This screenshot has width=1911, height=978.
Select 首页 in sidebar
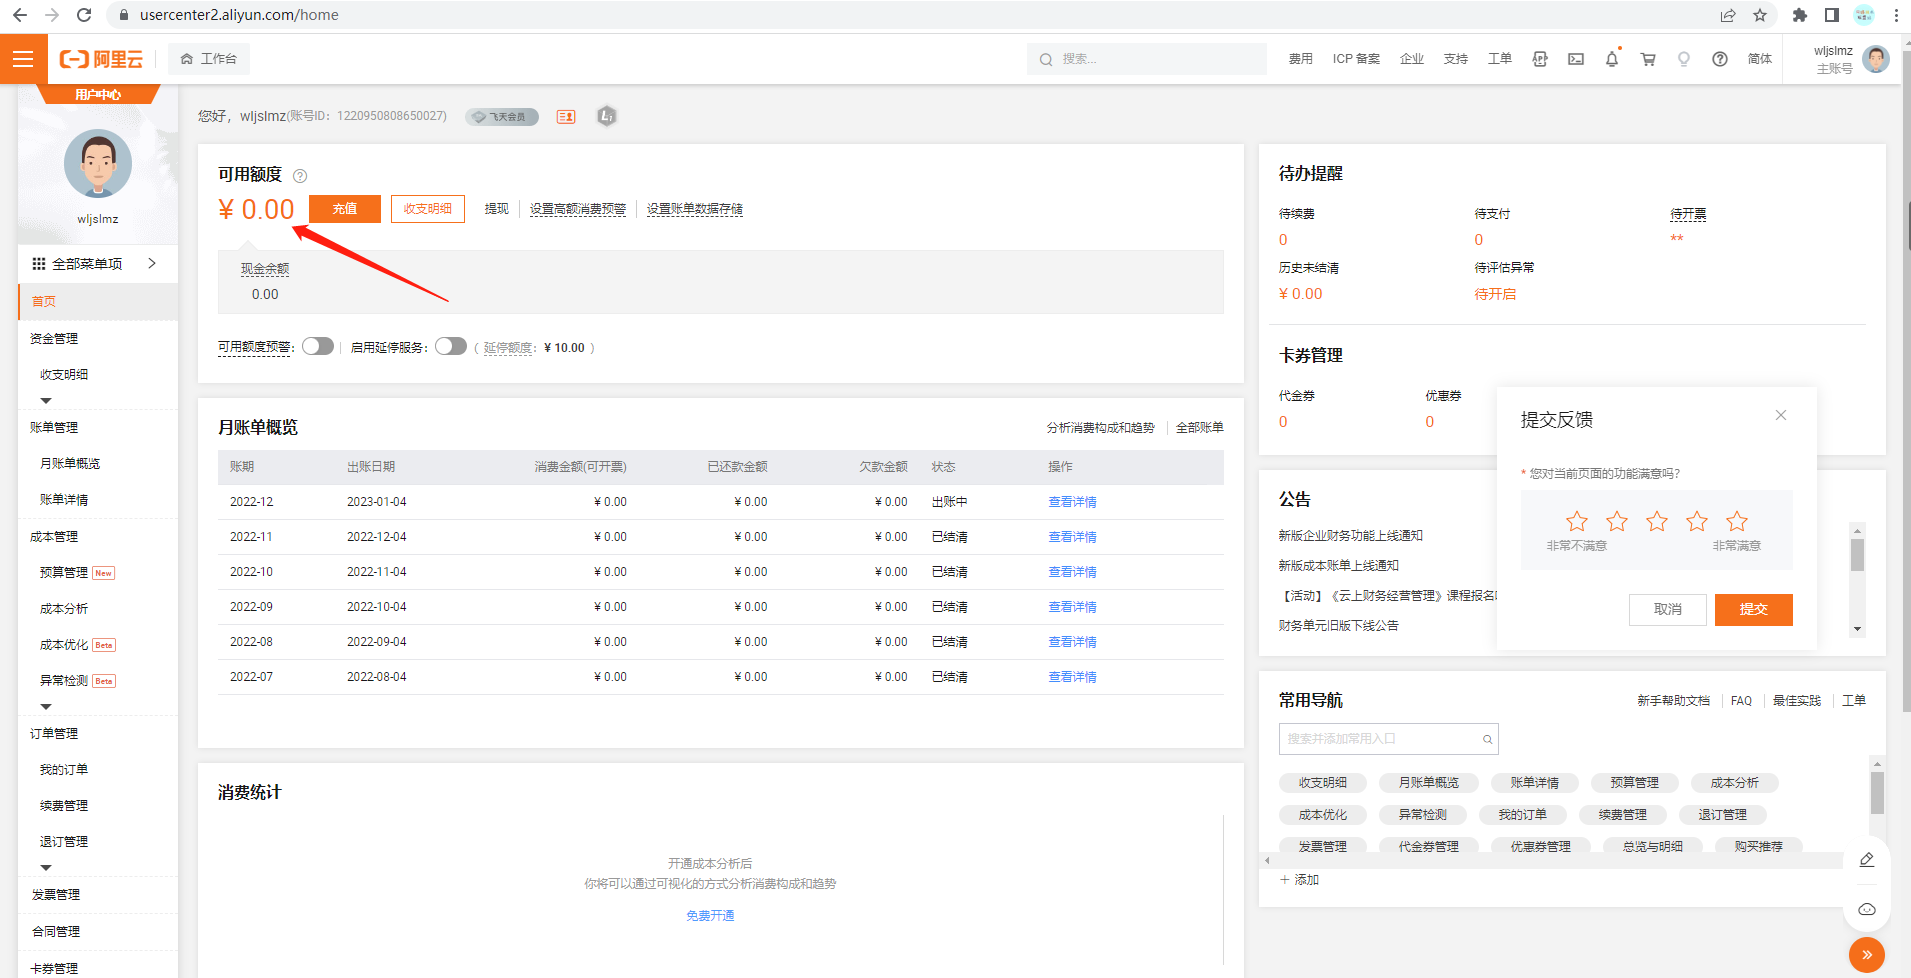click(x=98, y=301)
